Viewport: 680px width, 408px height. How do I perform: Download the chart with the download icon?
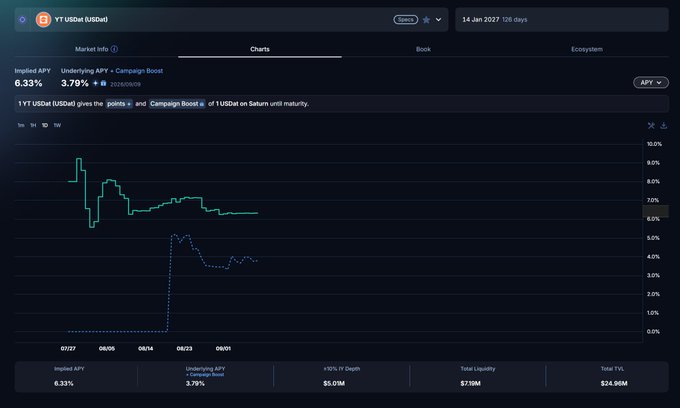coord(664,125)
